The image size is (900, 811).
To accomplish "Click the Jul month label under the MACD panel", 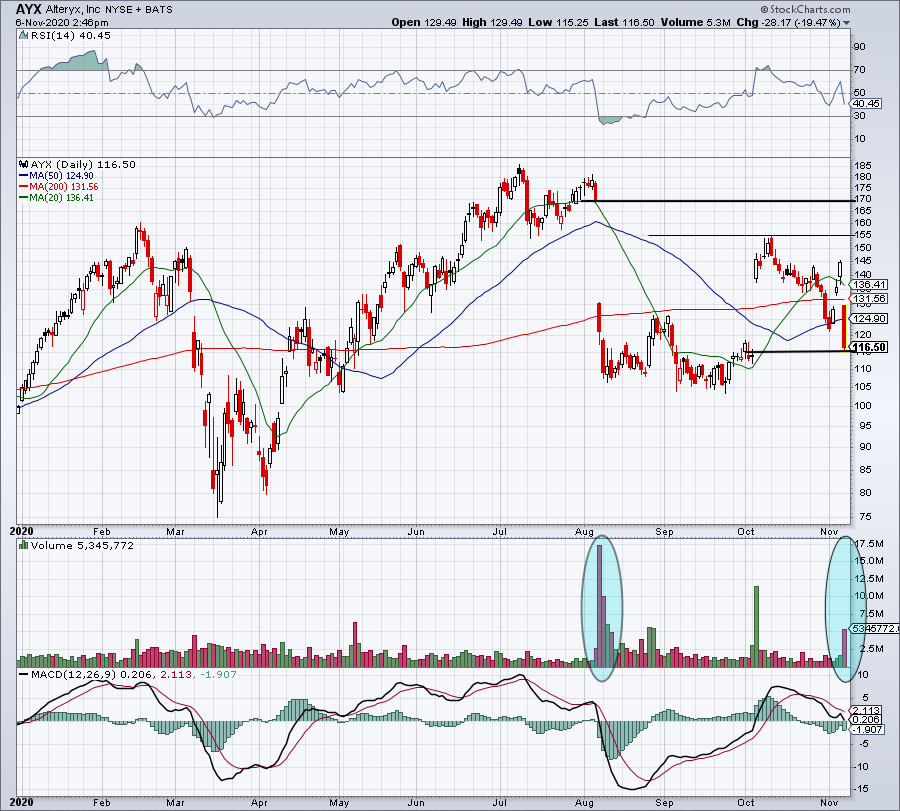I will click(499, 802).
